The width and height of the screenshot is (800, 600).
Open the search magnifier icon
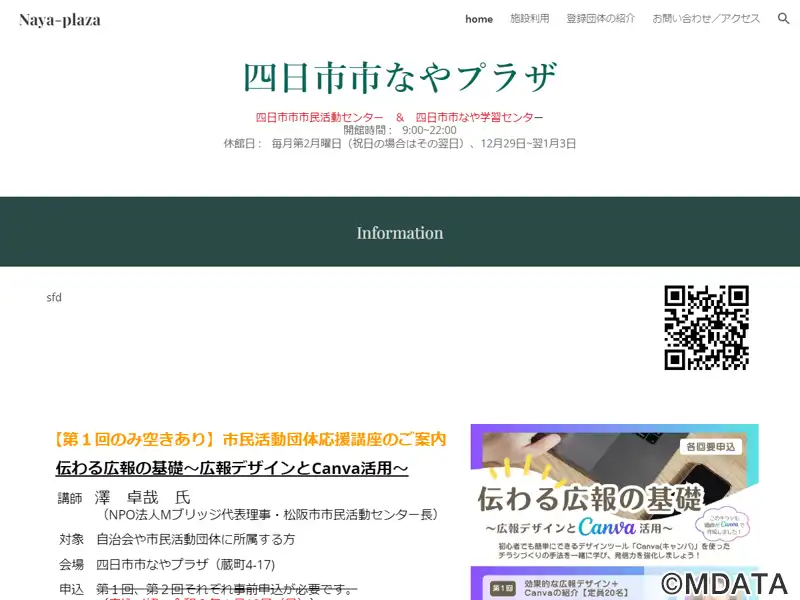pyautogui.click(x=783, y=19)
